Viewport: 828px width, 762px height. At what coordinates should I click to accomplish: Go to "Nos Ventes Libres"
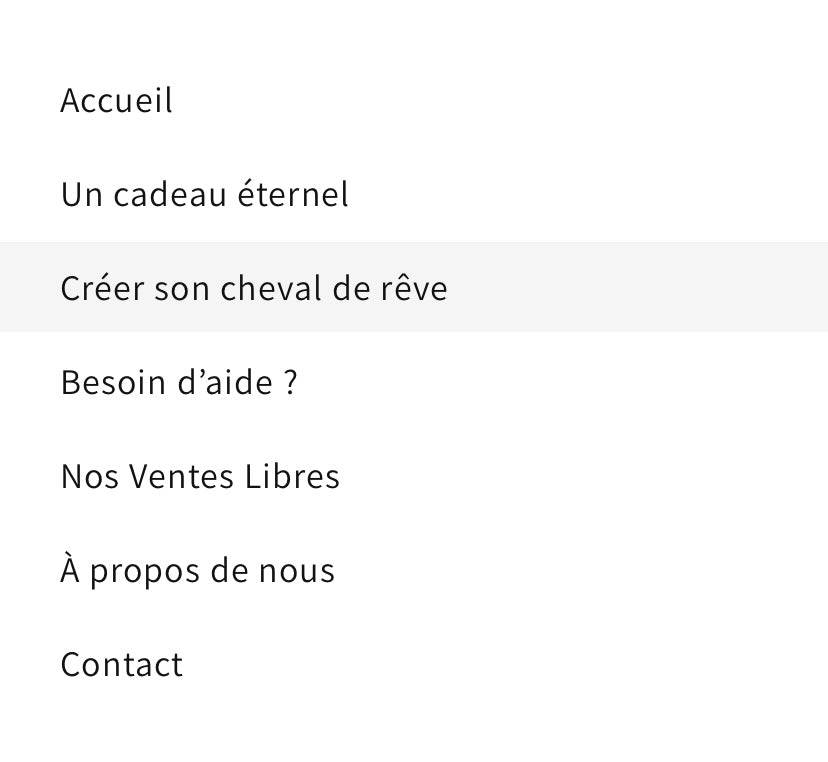(200, 476)
